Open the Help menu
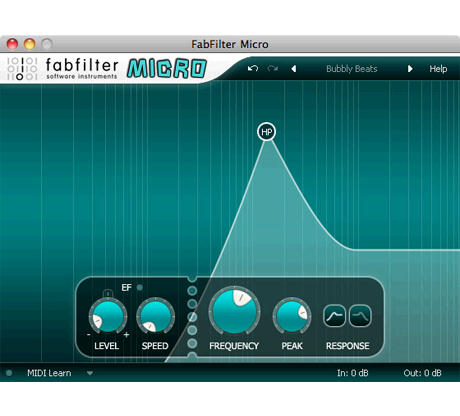 pyautogui.click(x=438, y=69)
